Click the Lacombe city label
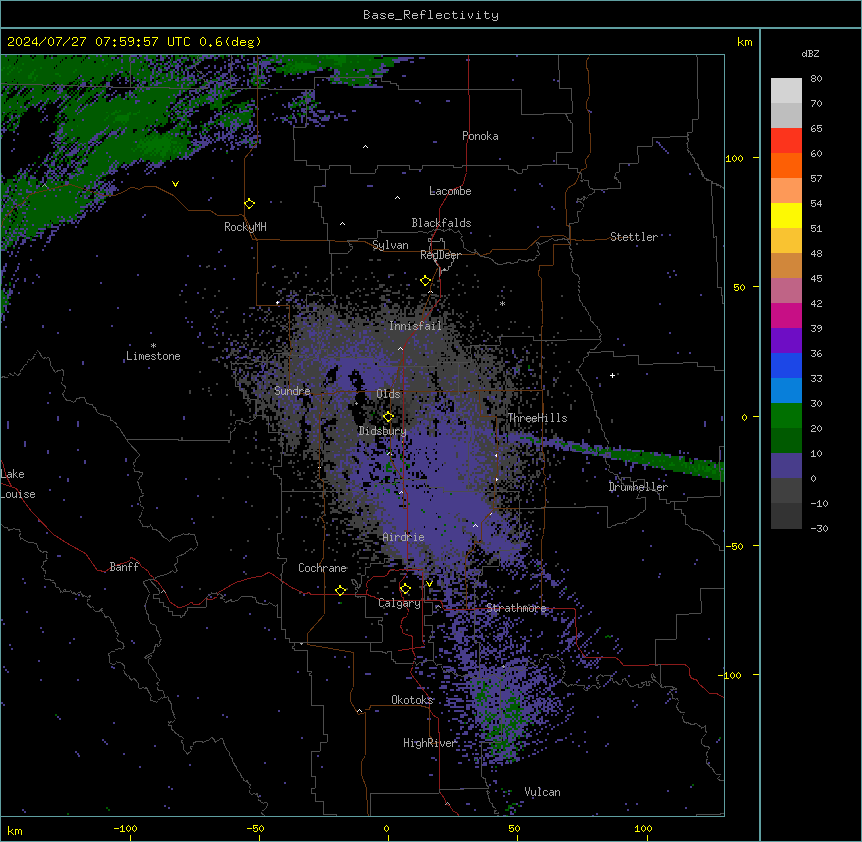 (x=450, y=191)
